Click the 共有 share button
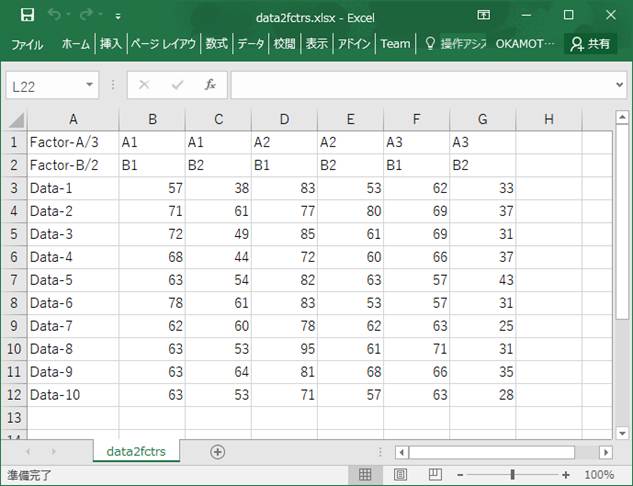This screenshot has height=486, width=633. [x=590, y=44]
